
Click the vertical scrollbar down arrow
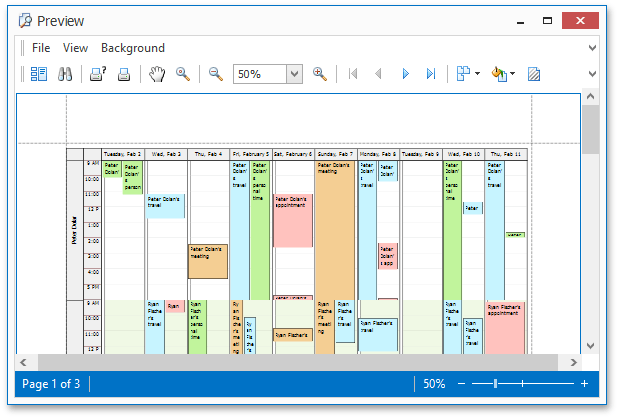[590, 346]
